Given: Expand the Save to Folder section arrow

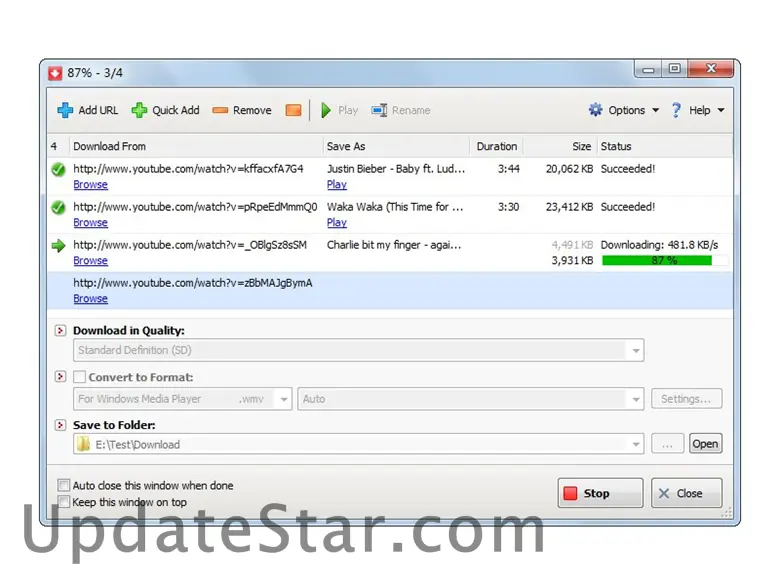Looking at the screenshot, I should (60, 425).
